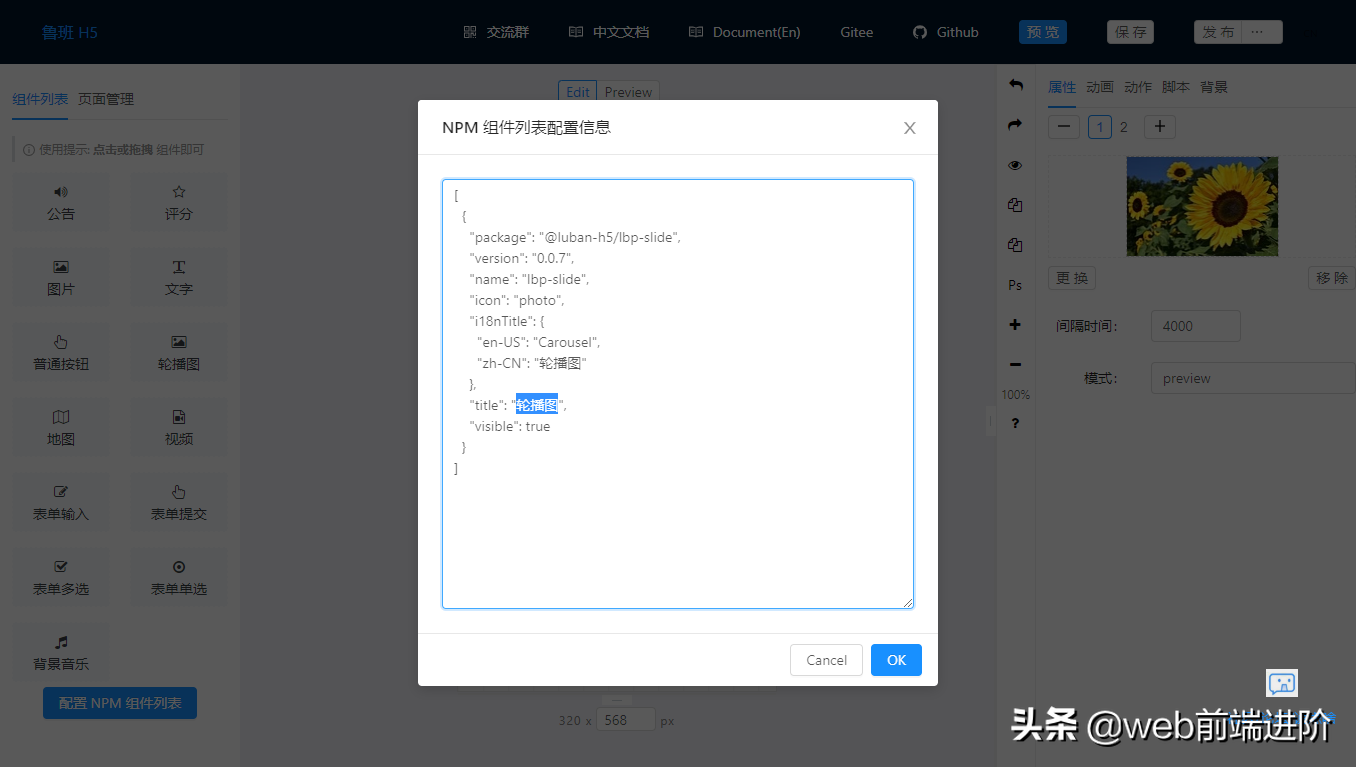Switch to the 动画 animation tab
1356x767 pixels.
[x=1100, y=87]
